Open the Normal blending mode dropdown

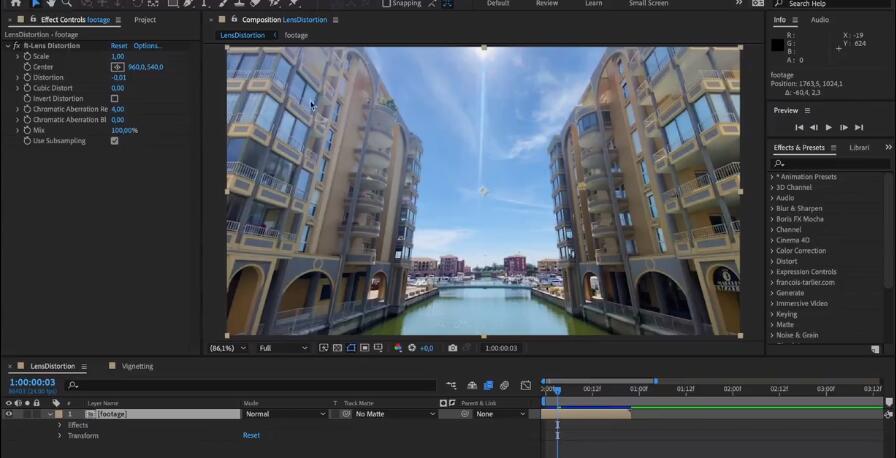[286, 414]
